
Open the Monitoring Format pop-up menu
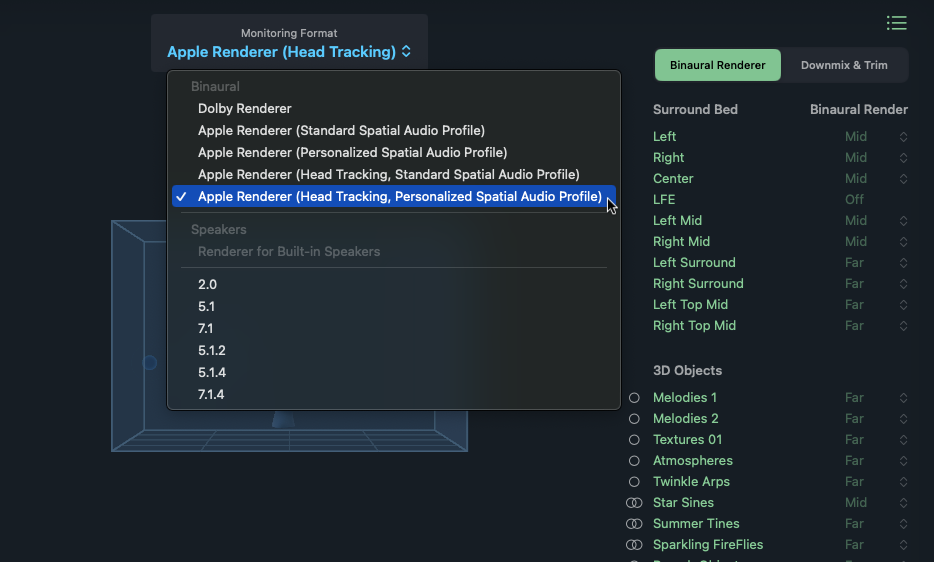pos(289,52)
